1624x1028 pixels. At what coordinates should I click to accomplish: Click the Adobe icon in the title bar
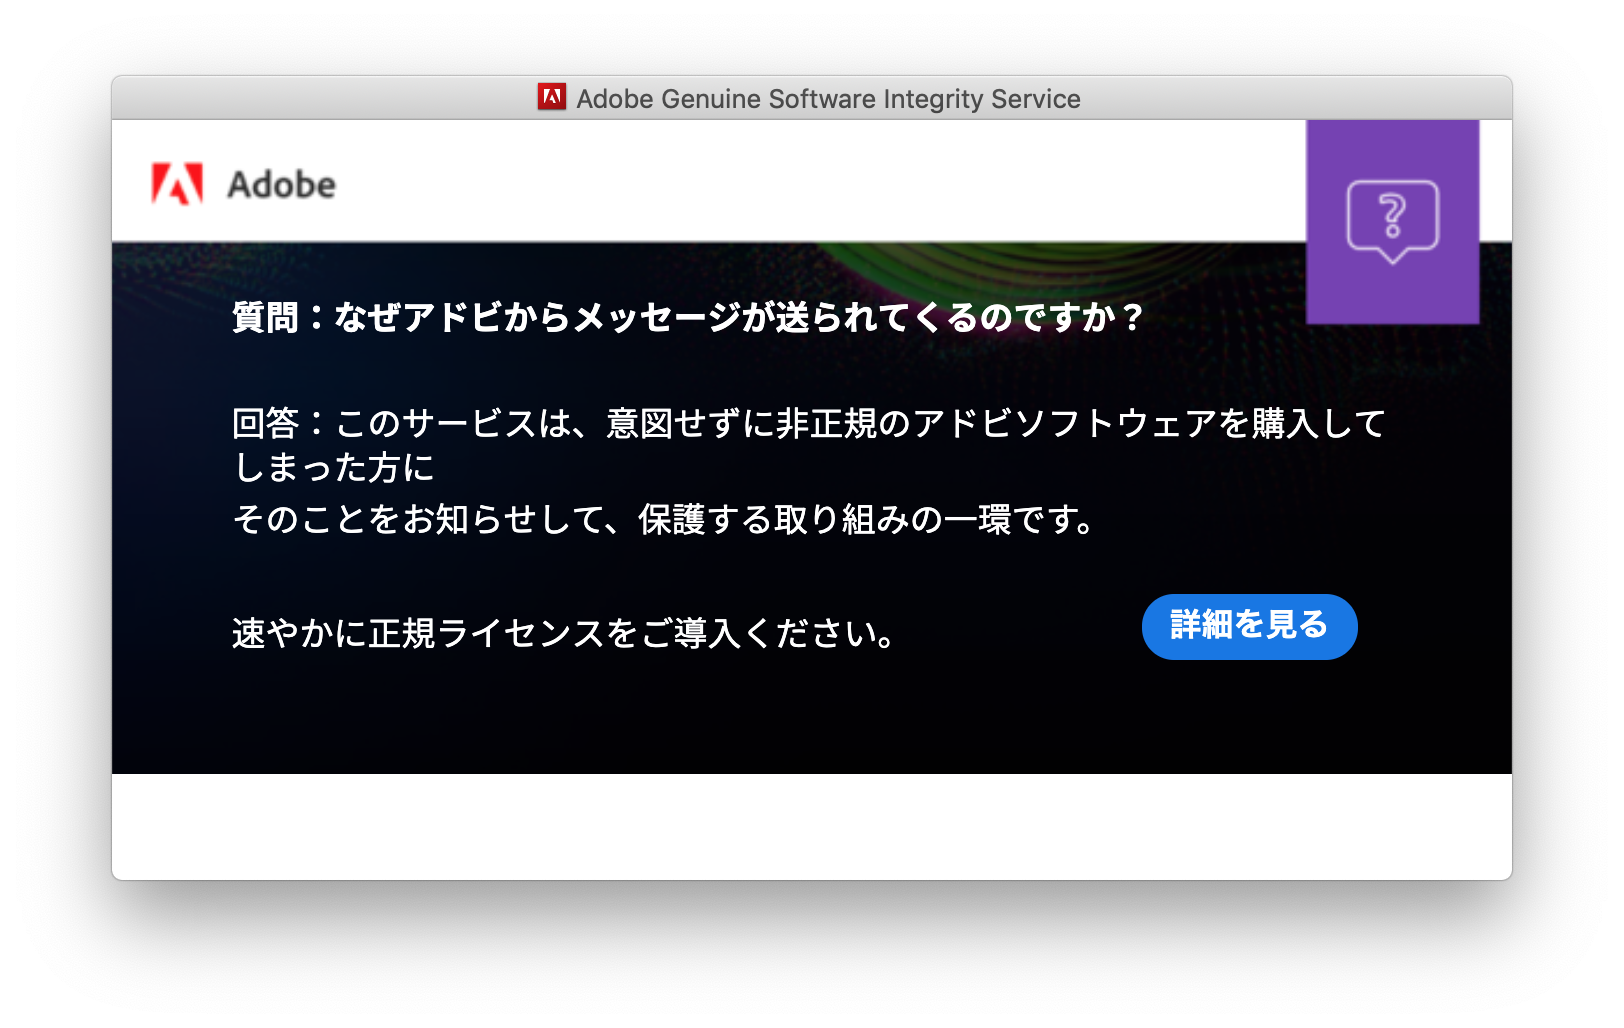552,97
